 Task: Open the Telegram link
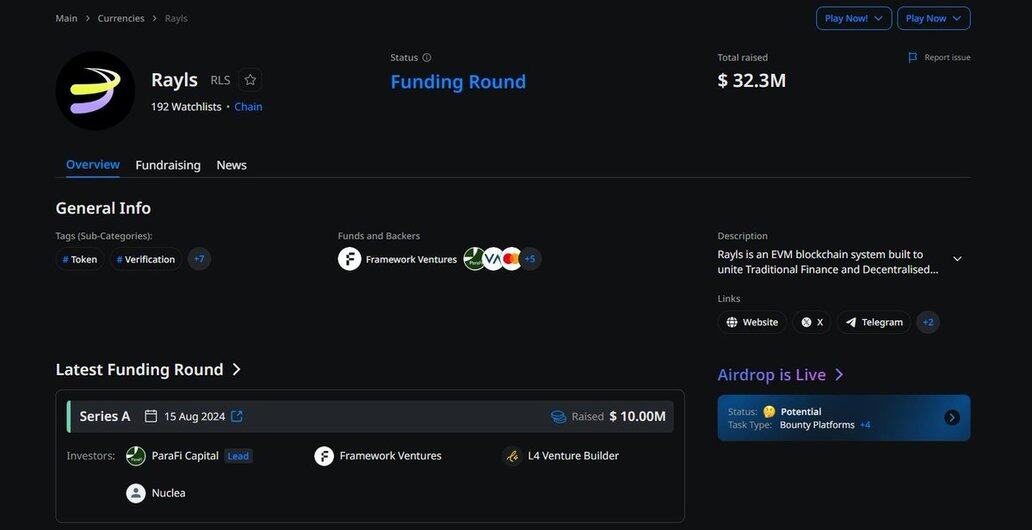[874, 322]
